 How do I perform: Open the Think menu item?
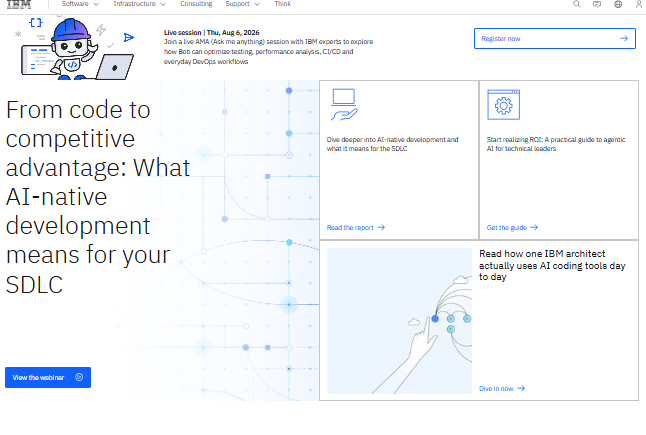(283, 4)
